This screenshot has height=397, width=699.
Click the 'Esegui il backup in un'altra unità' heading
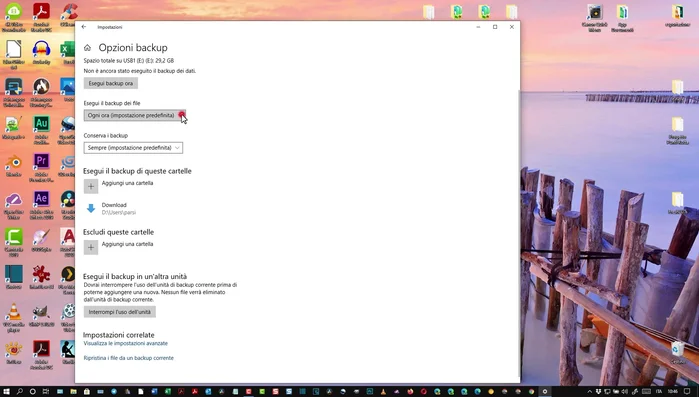point(135,276)
